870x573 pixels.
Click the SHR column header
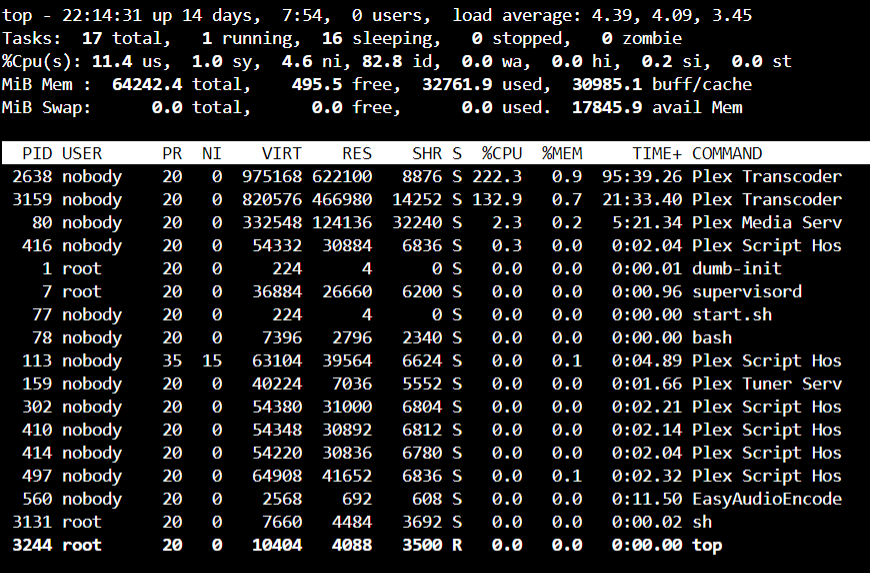tap(427, 153)
